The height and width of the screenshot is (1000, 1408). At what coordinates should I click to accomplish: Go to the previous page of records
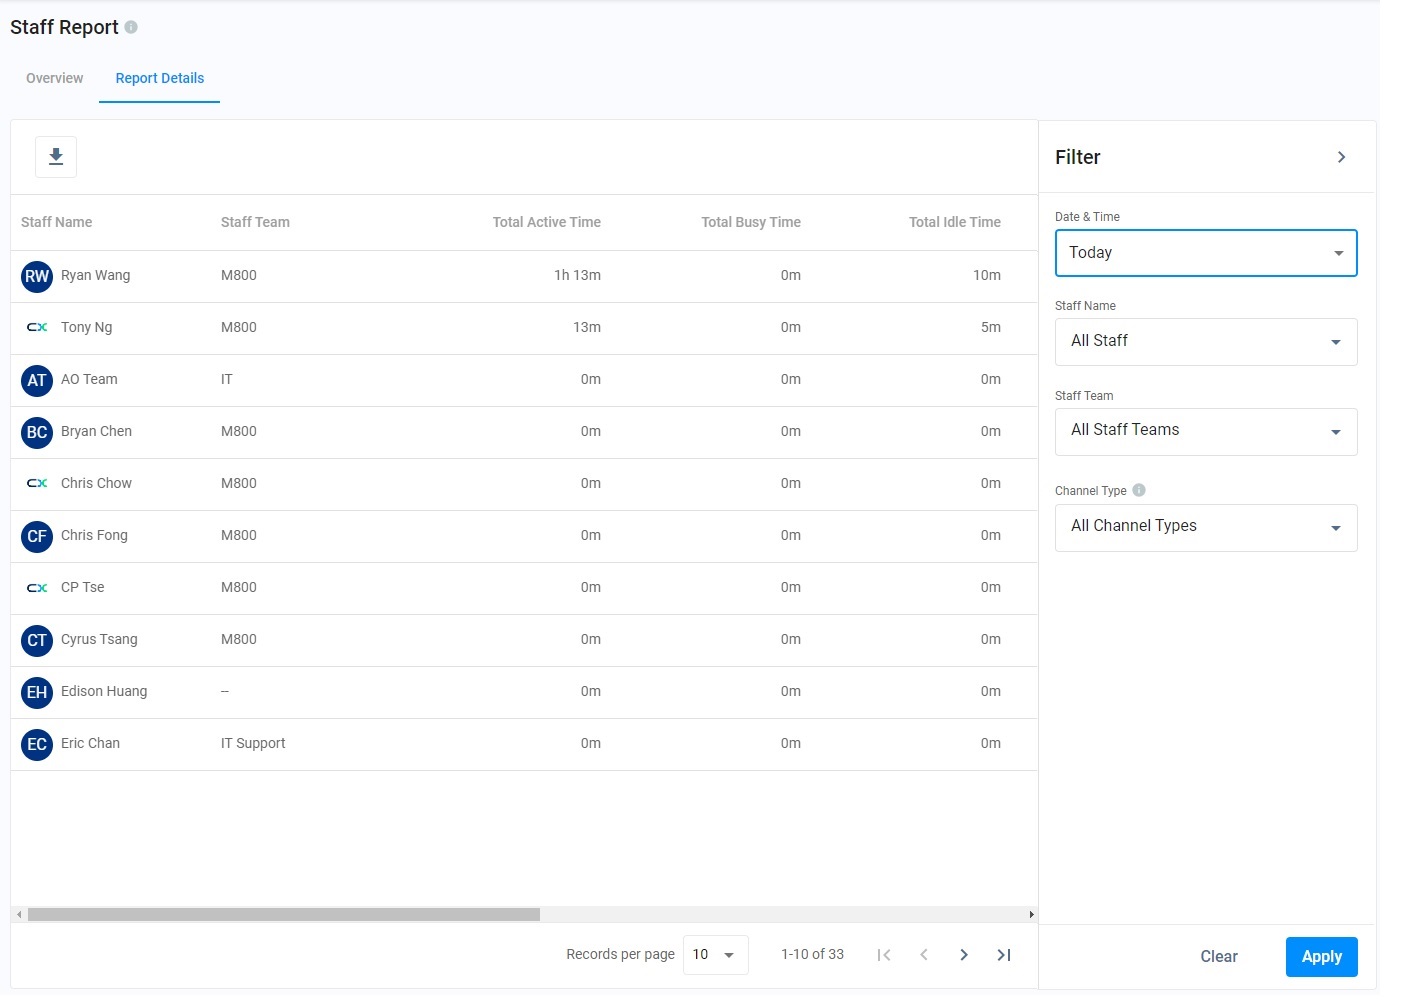click(x=924, y=955)
